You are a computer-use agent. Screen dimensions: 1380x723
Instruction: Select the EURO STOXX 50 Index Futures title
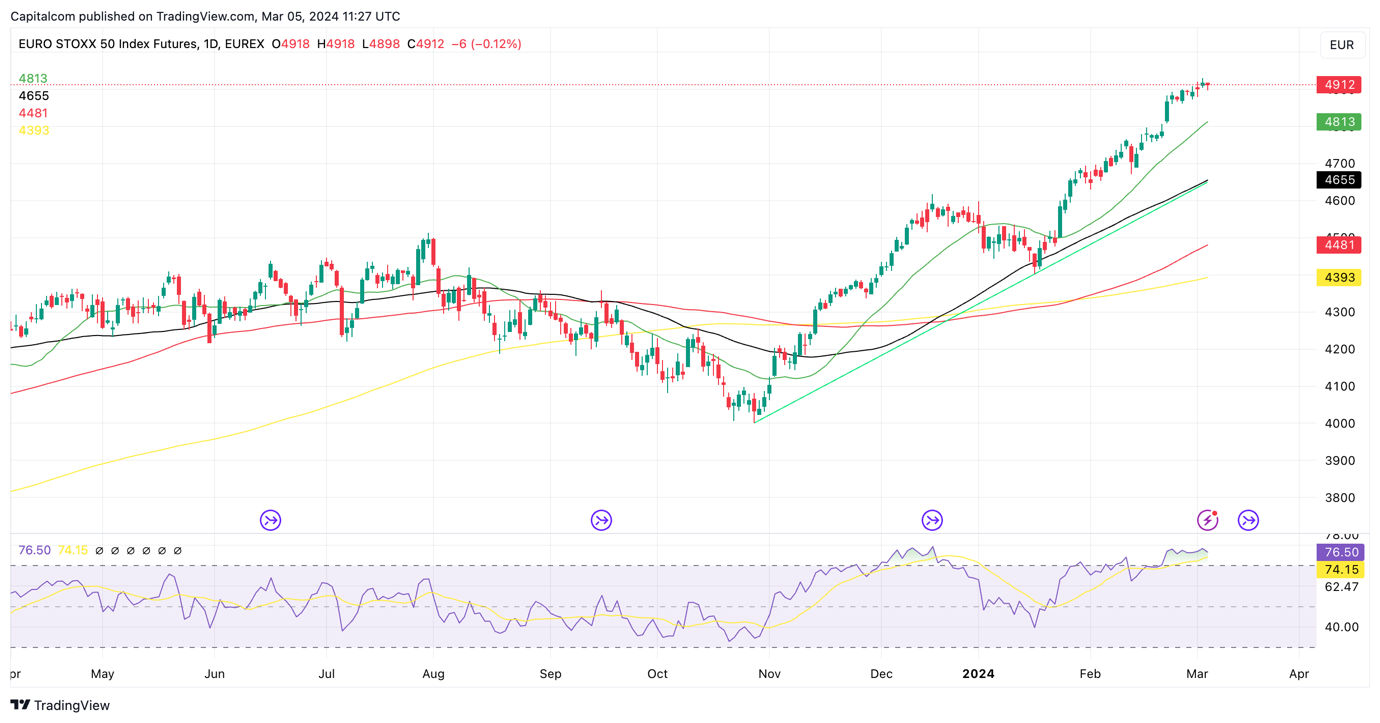click(x=142, y=44)
